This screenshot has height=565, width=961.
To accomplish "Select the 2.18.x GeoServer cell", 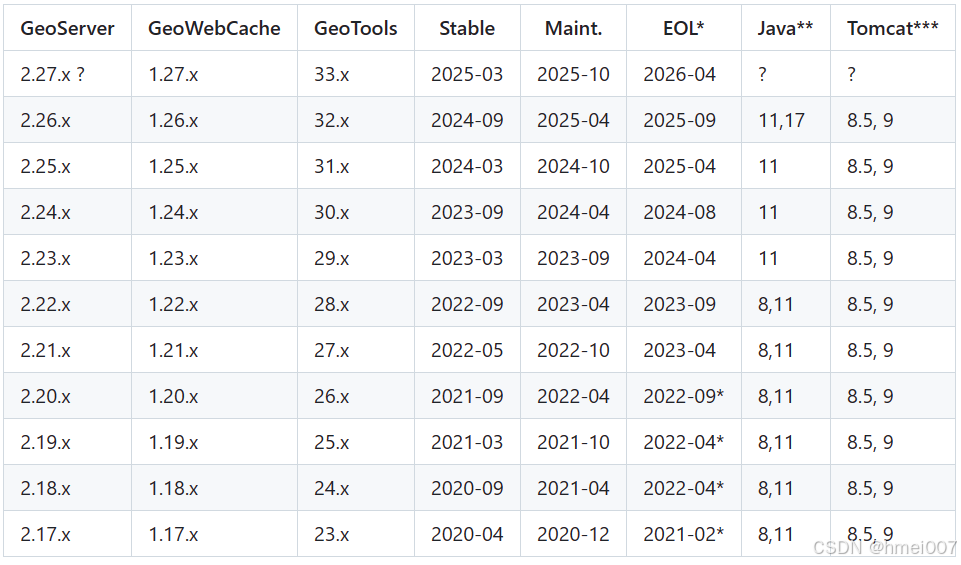I will pos(67,488).
